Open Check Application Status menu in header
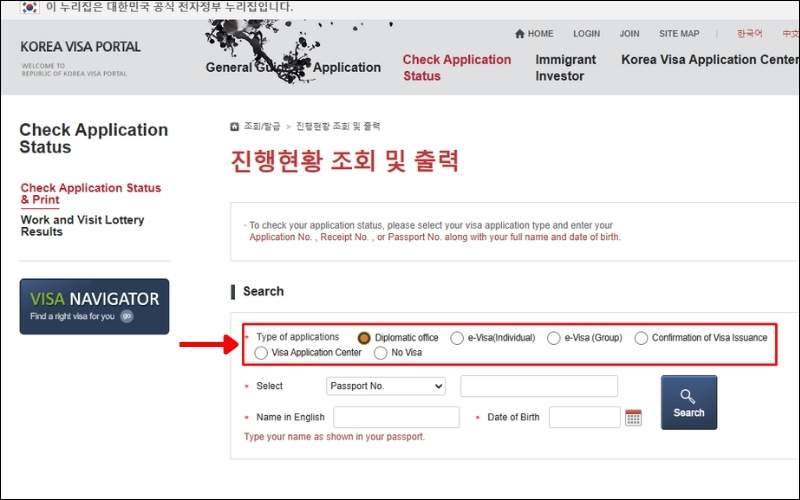The height and width of the screenshot is (500, 800). tap(457, 67)
